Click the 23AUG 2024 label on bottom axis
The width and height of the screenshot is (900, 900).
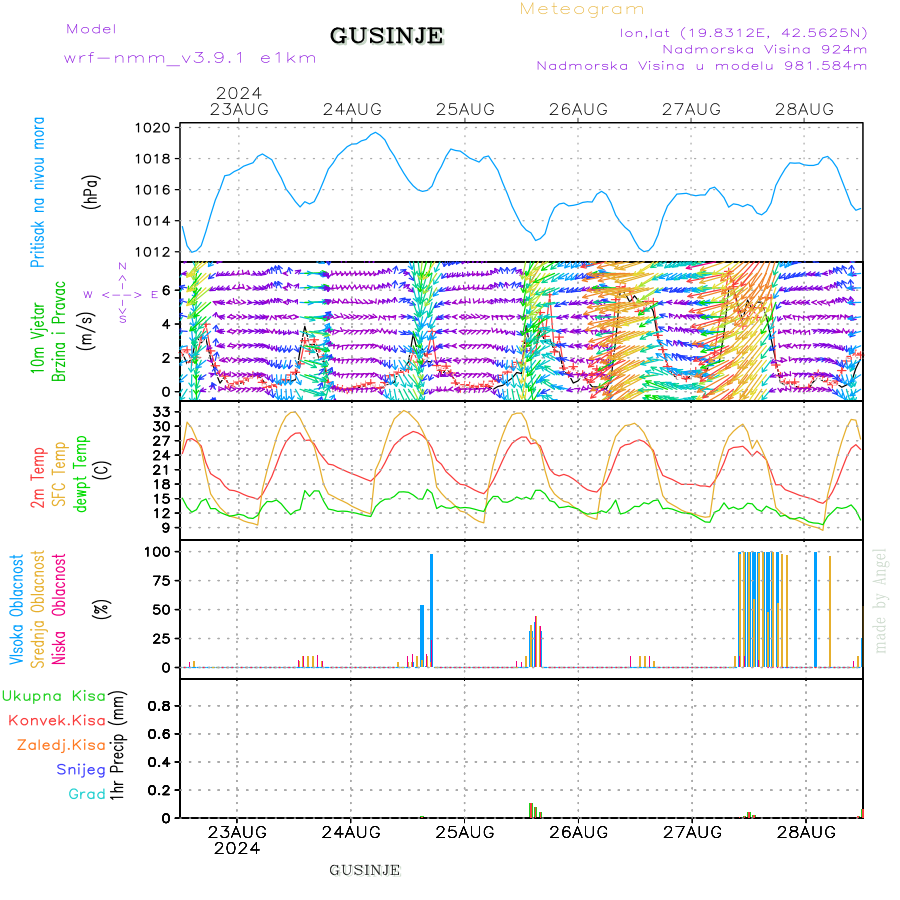point(237,840)
